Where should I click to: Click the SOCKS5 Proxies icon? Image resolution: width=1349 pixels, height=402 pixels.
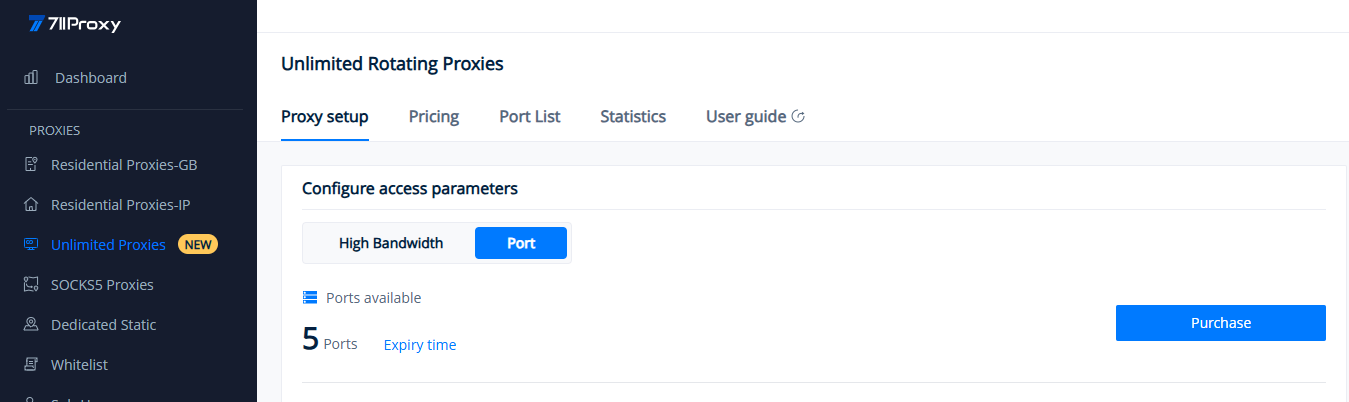click(x=31, y=285)
